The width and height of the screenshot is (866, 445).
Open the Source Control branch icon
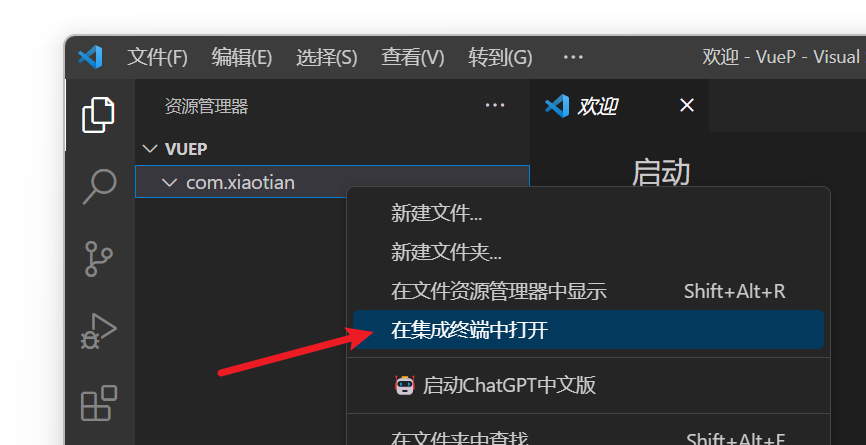coord(99,259)
